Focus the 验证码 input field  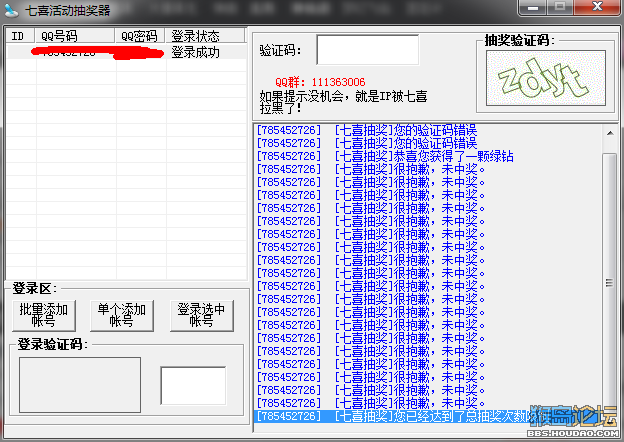(x=367, y=50)
